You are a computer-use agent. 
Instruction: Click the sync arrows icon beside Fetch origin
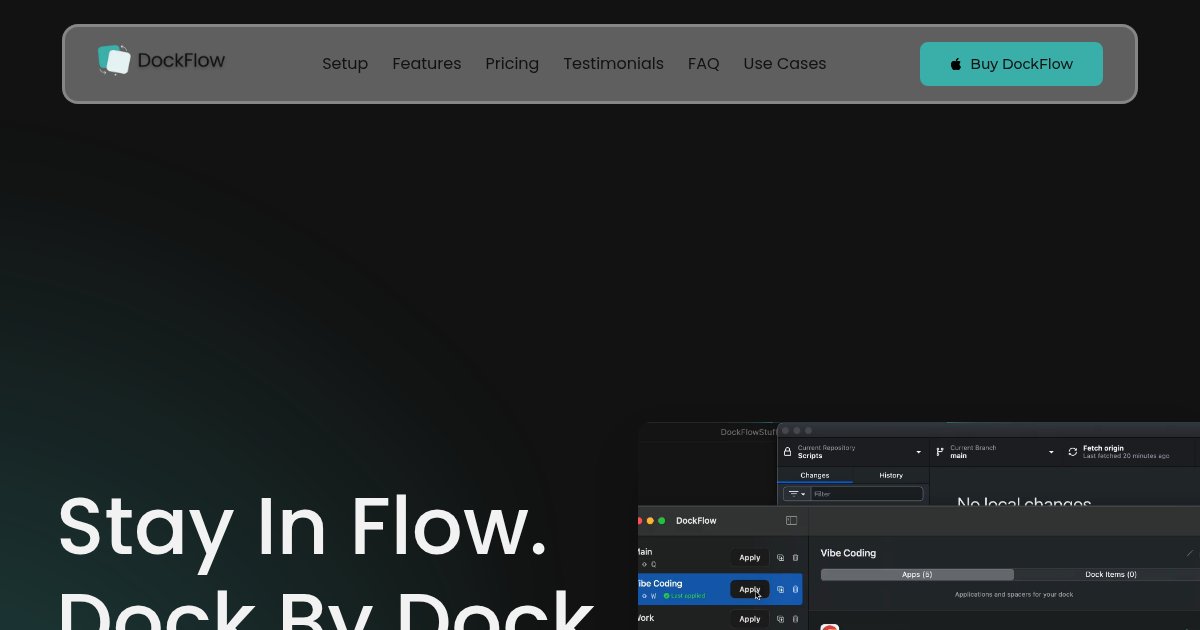click(1073, 452)
